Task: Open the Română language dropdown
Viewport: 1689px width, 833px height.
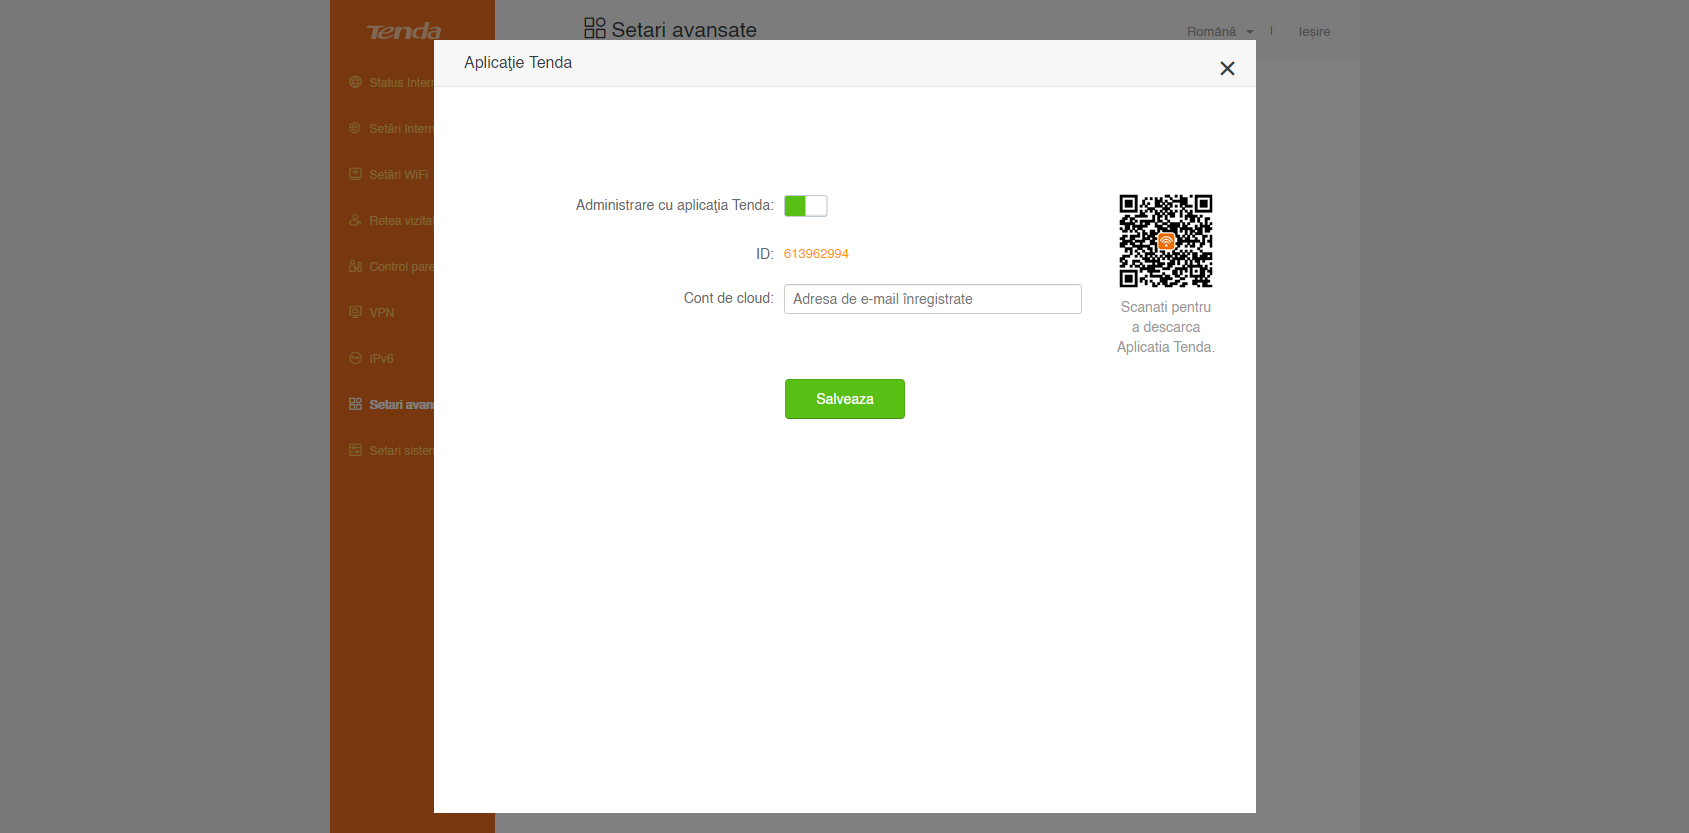Action: click(x=1219, y=32)
